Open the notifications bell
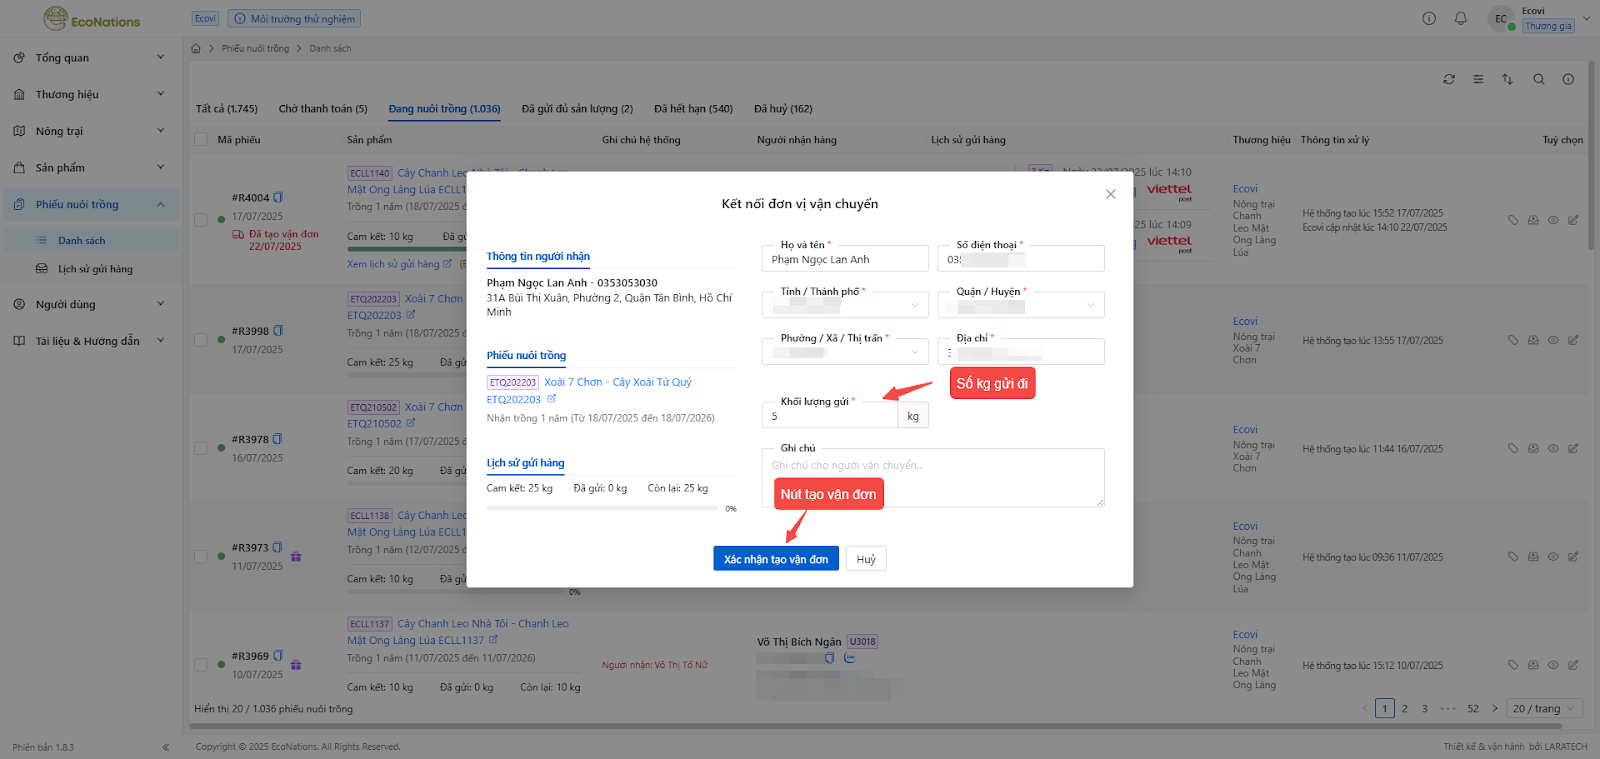The image size is (1600, 759). coord(1461,18)
